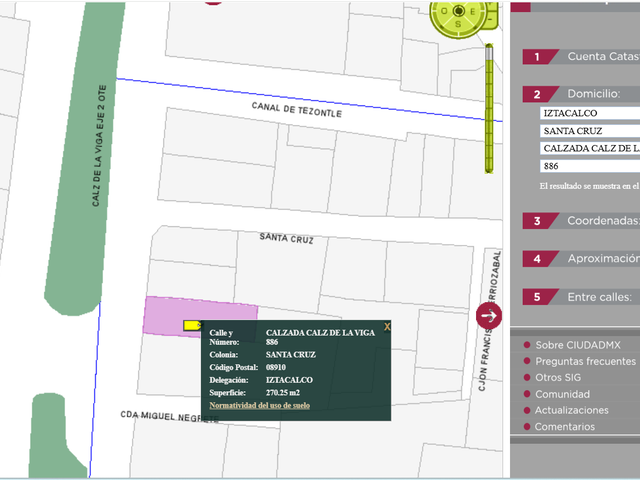Open the Otros SIG link
This screenshot has height=480, width=640.
tap(558, 378)
